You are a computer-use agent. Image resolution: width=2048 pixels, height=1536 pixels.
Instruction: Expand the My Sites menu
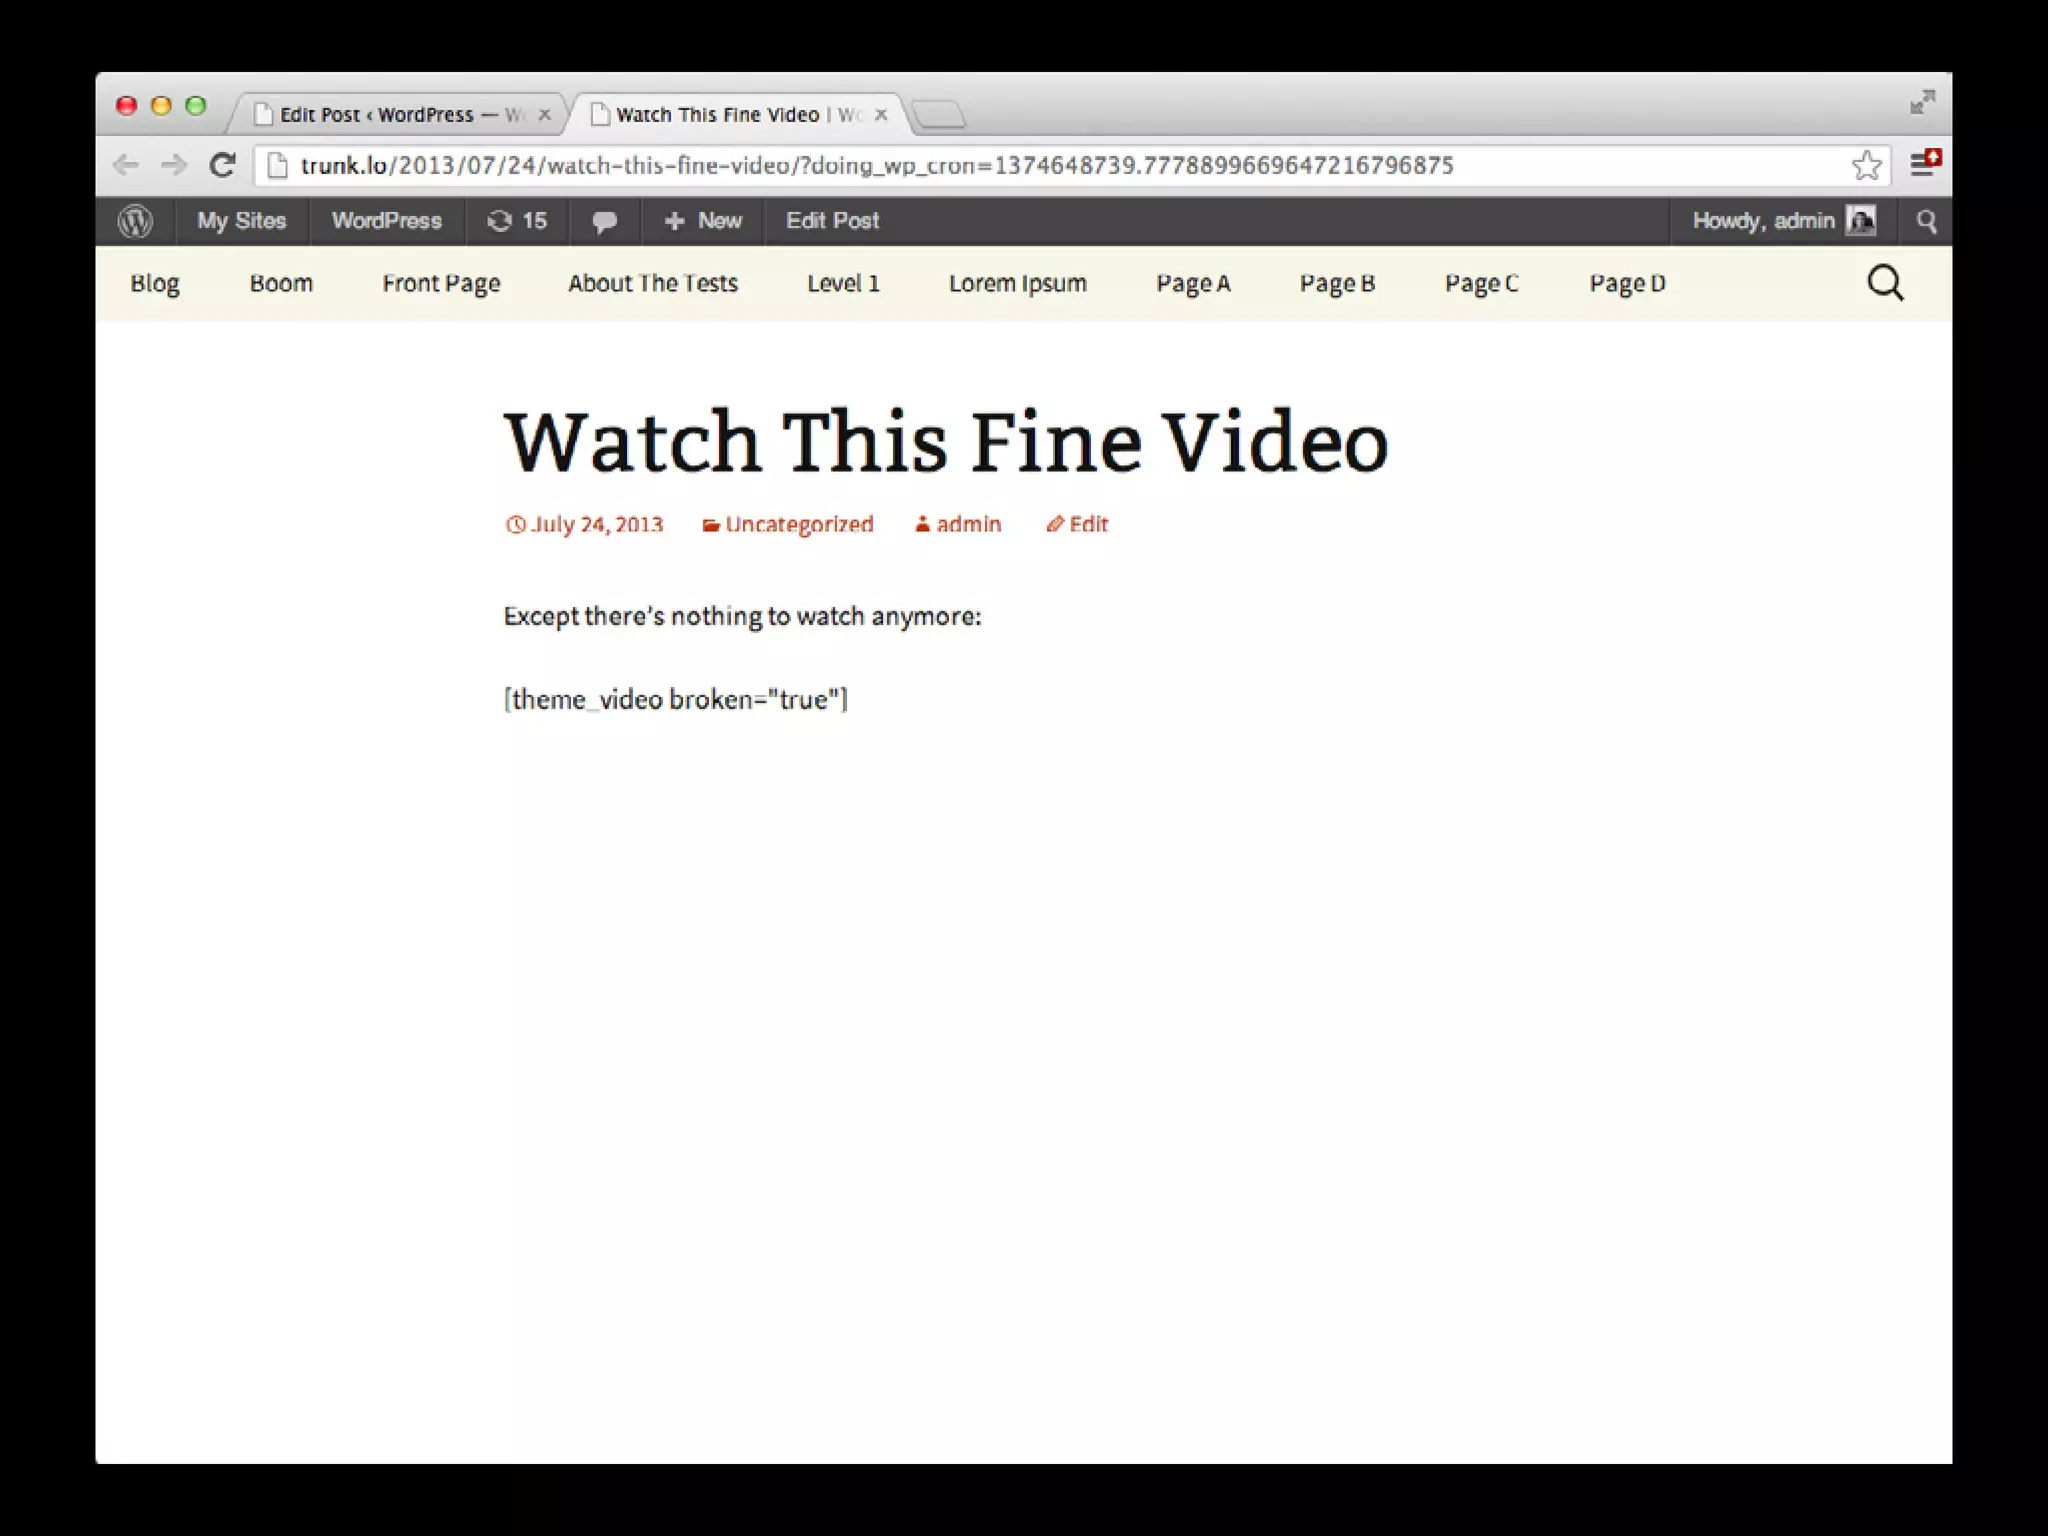click(x=241, y=221)
